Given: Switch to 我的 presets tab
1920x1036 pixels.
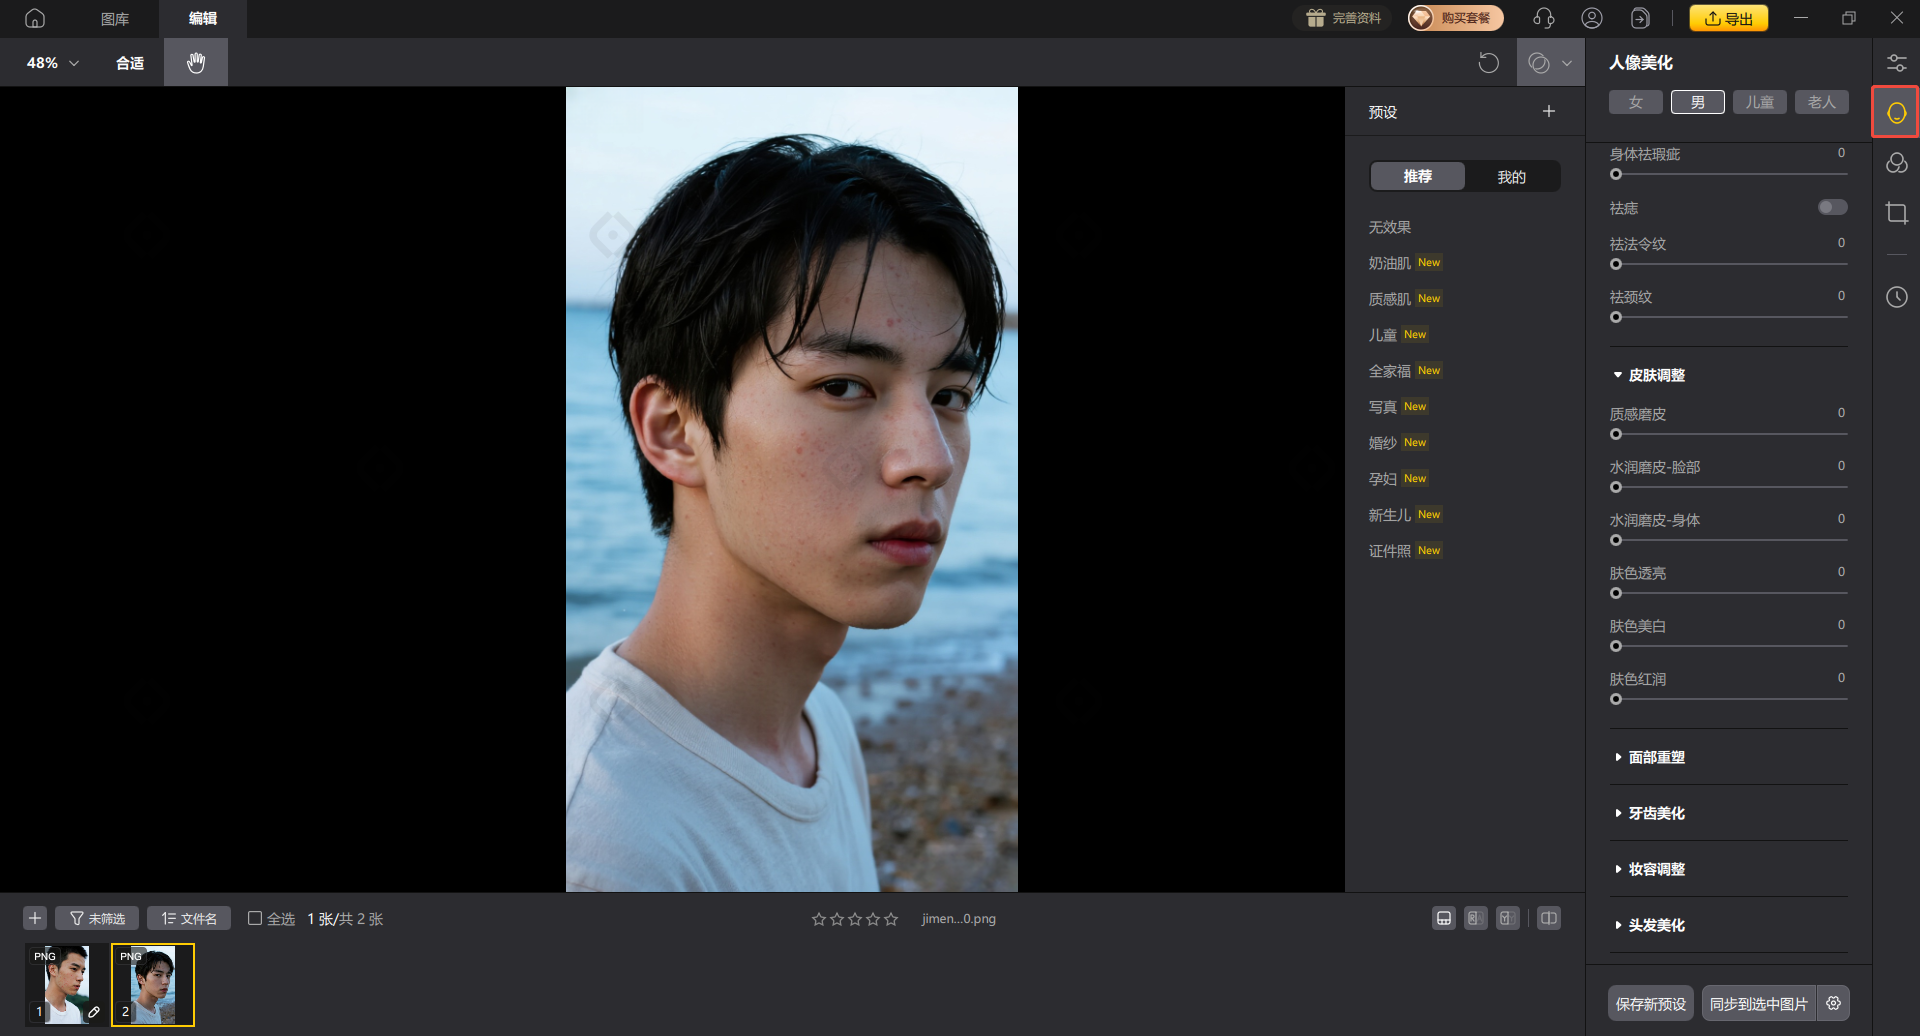Looking at the screenshot, I should point(1511,177).
